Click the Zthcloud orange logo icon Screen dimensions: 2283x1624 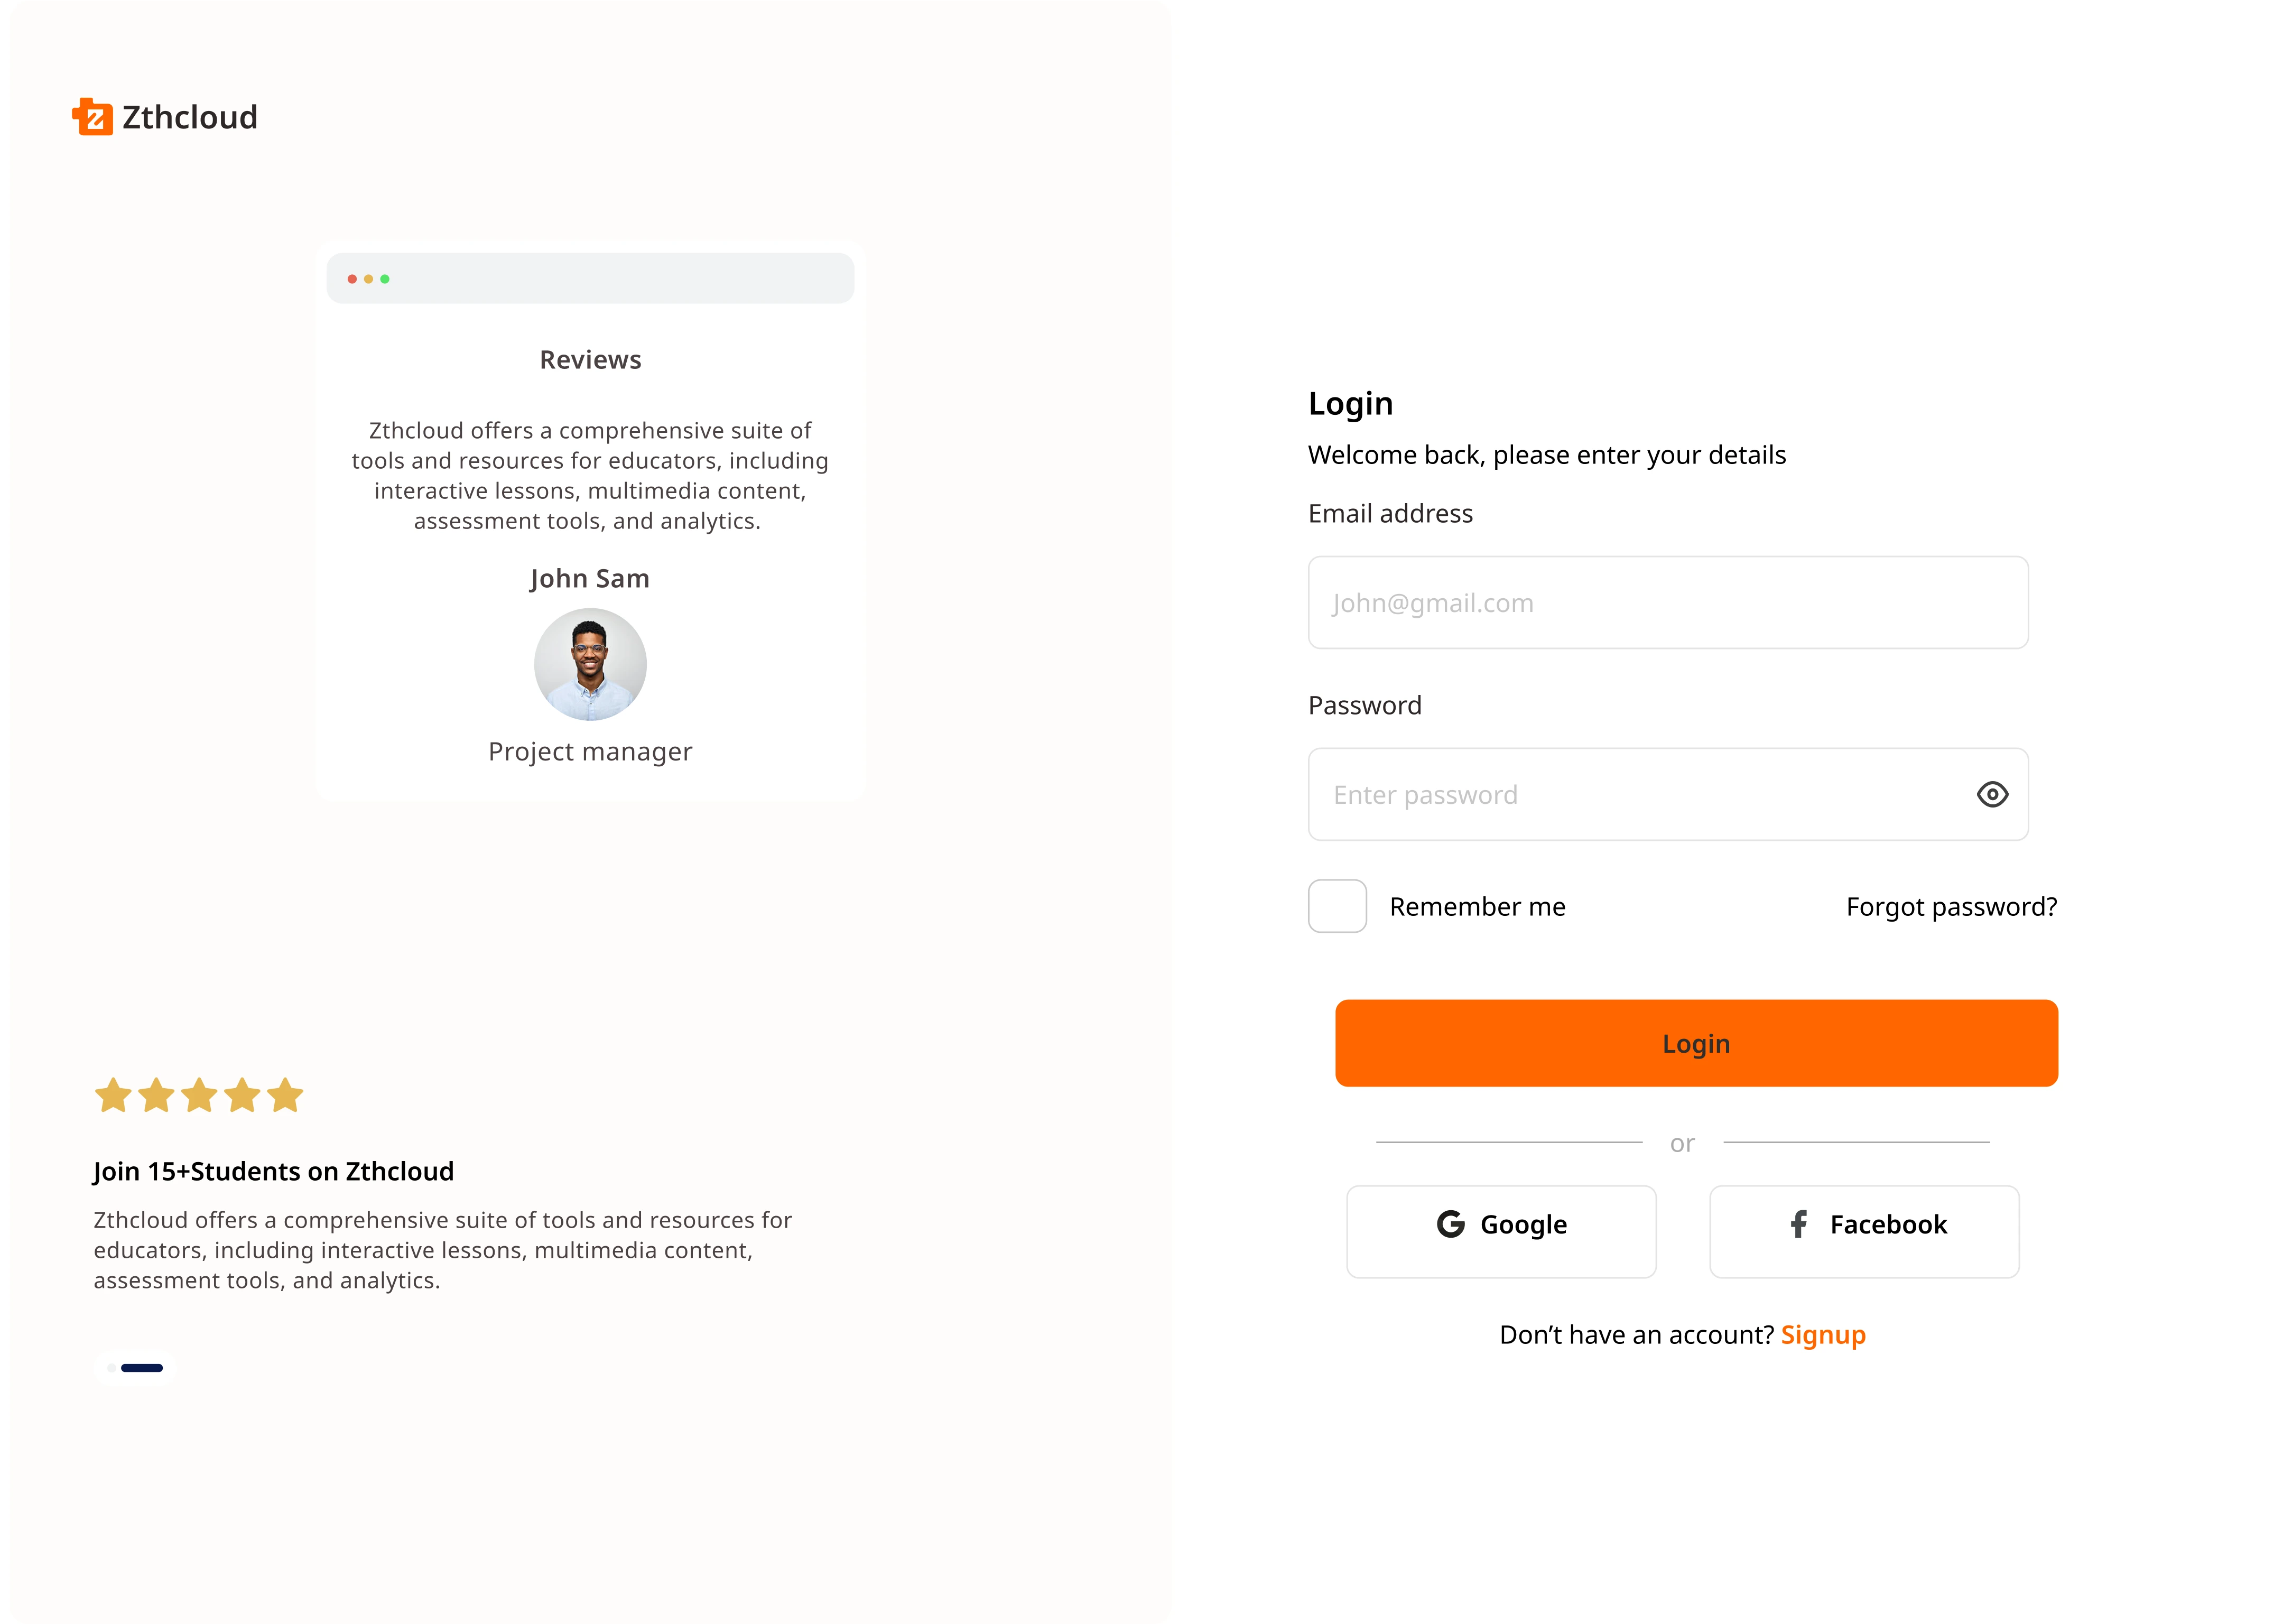92,117
